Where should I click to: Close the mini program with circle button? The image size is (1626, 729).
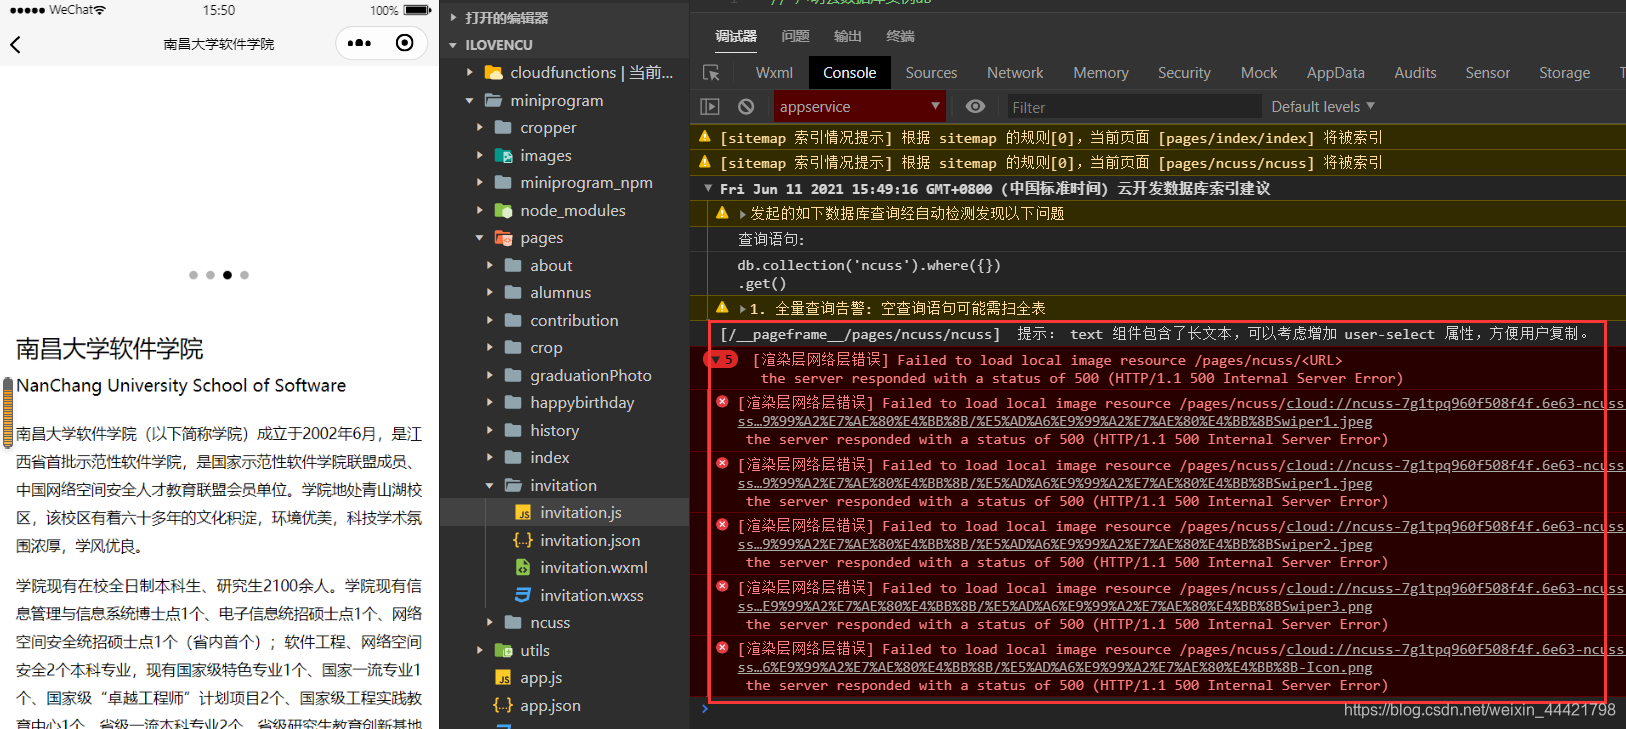point(404,43)
